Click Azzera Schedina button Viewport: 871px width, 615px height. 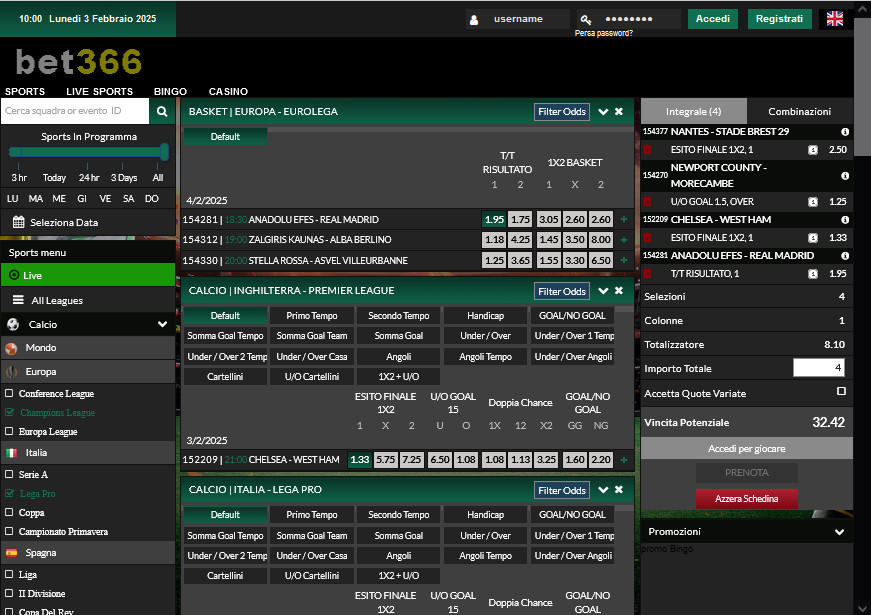point(747,499)
